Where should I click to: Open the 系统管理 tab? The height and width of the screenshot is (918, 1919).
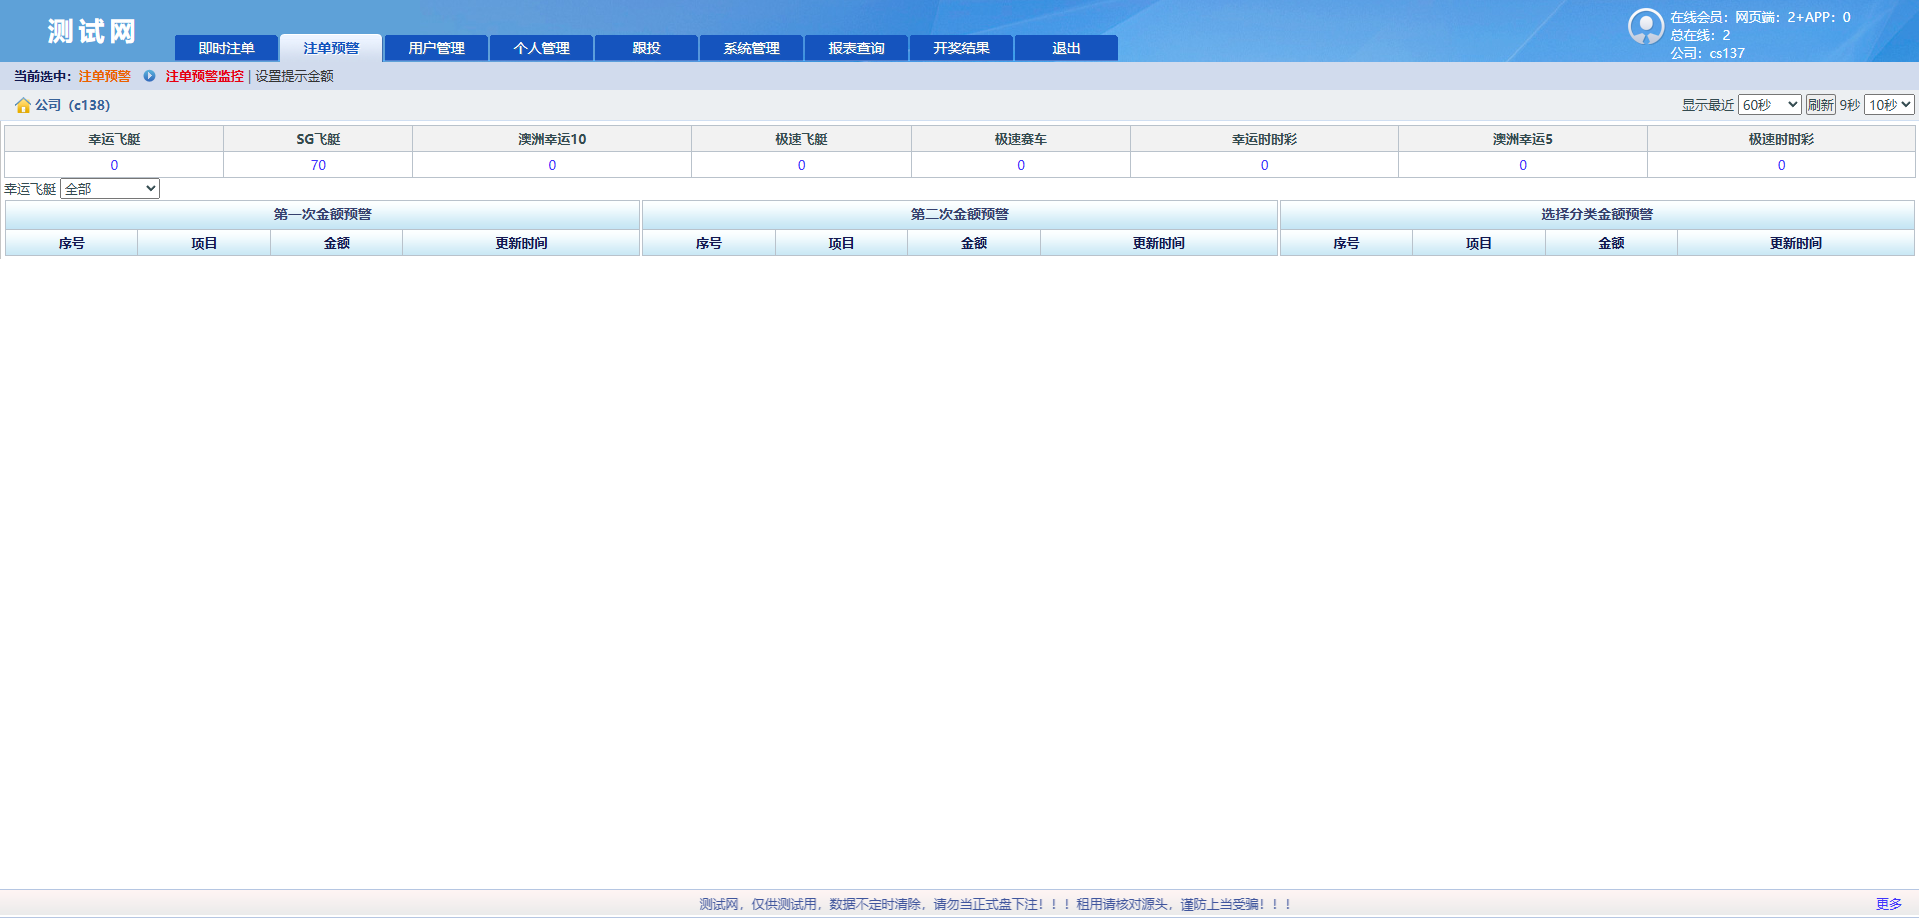pos(751,48)
